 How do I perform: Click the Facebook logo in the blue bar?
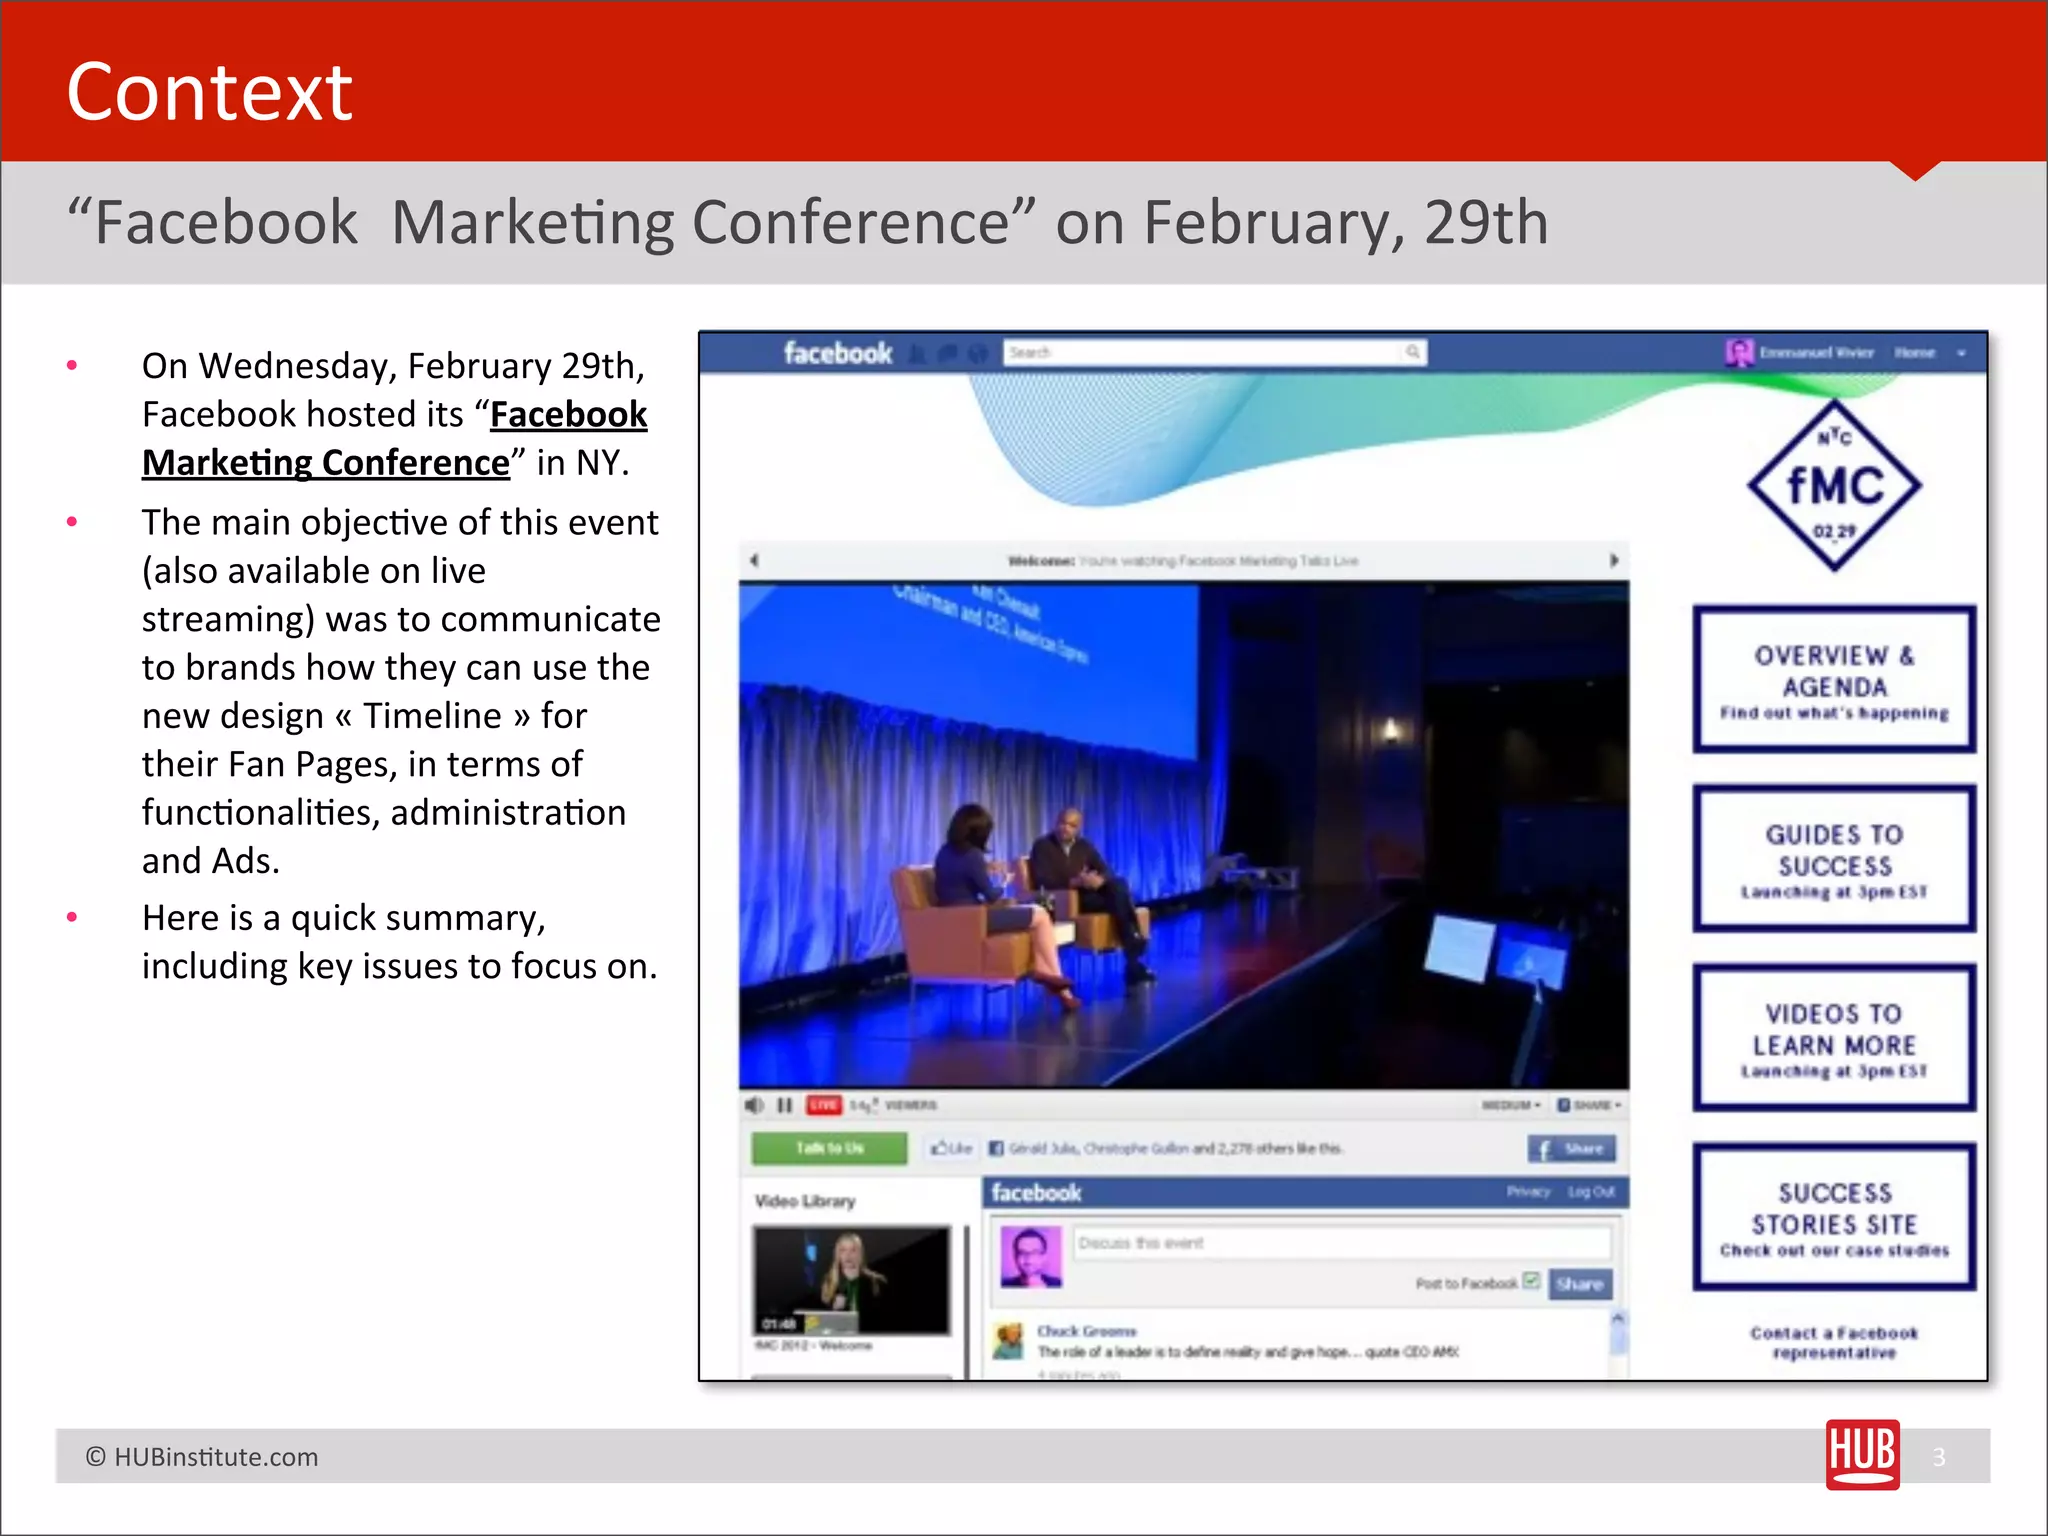tap(837, 353)
